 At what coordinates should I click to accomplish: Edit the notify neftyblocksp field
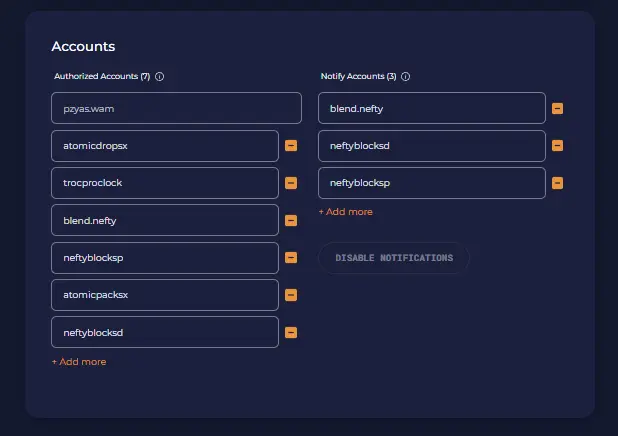pos(432,183)
